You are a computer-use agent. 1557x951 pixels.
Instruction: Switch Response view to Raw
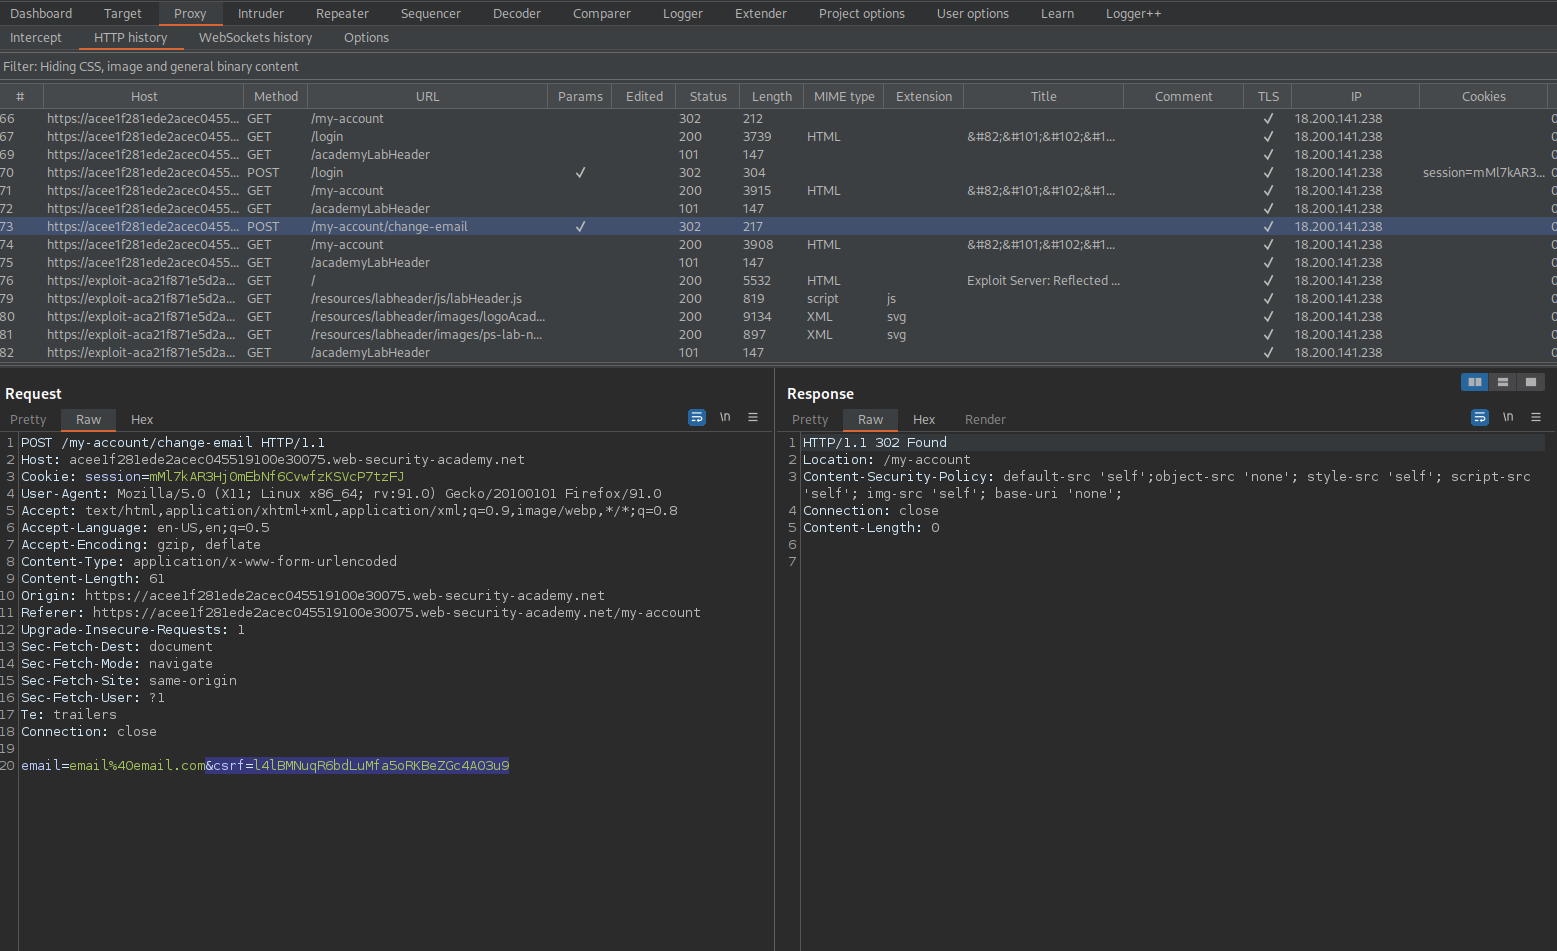click(870, 420)
